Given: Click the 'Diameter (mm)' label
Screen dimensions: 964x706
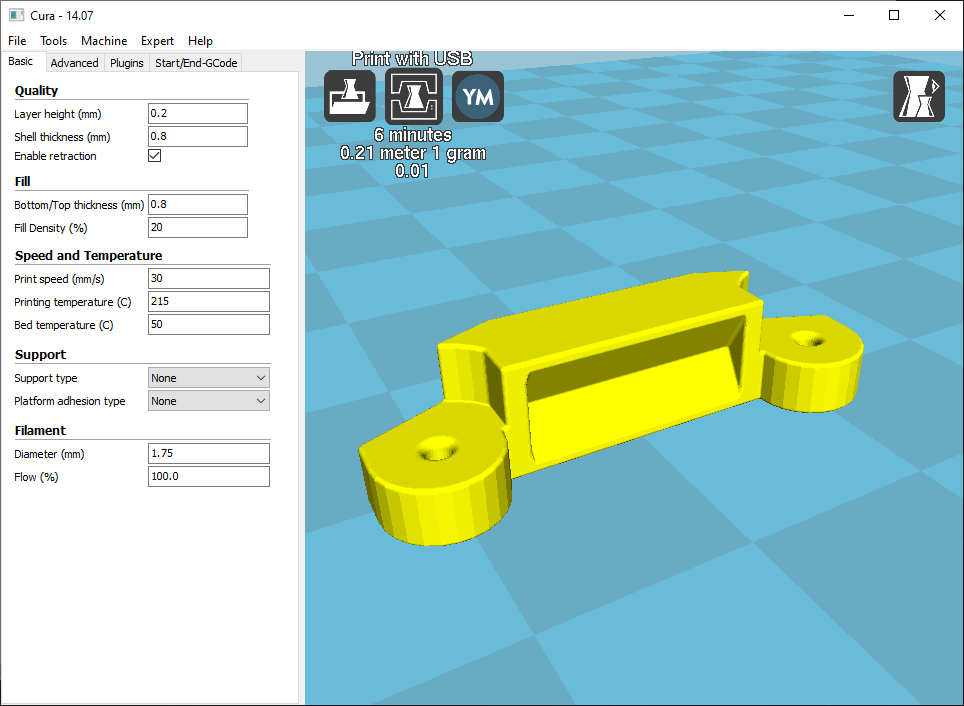Looking at the screenshot, I should coord(49,454).
